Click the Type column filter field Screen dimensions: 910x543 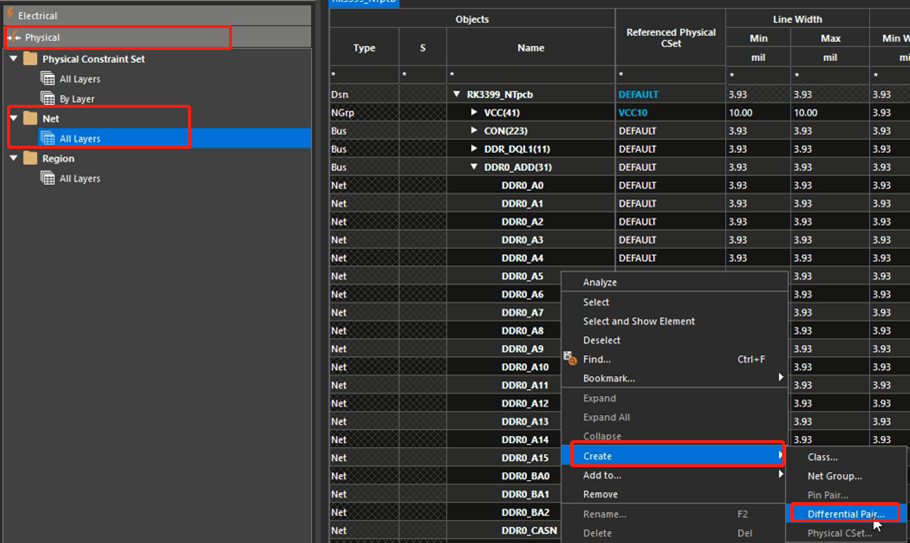pos(364,74)
